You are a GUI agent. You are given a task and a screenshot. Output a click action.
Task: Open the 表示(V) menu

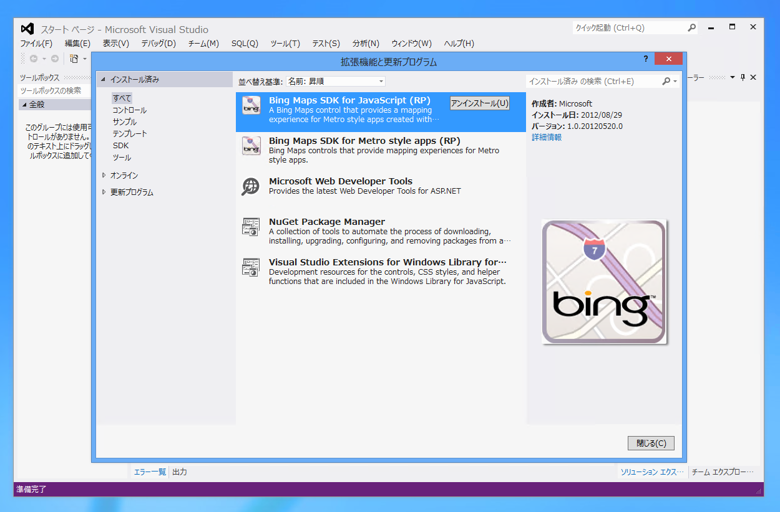click(x=116, y=44)
